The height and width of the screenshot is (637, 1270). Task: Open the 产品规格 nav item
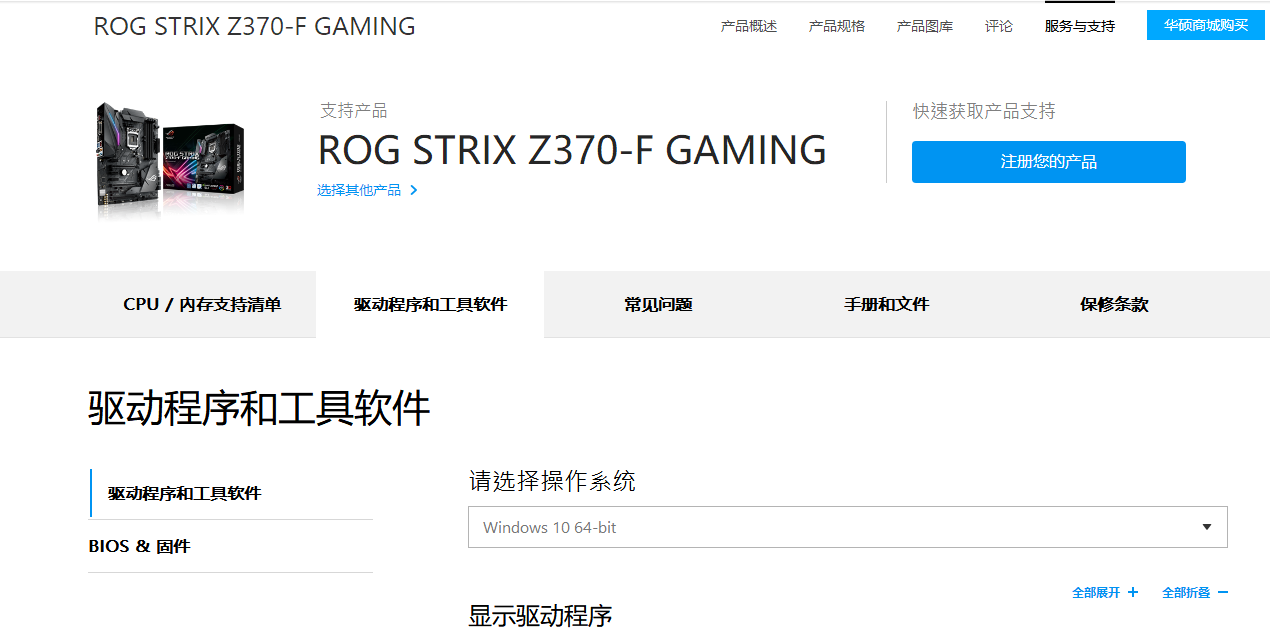836,26
